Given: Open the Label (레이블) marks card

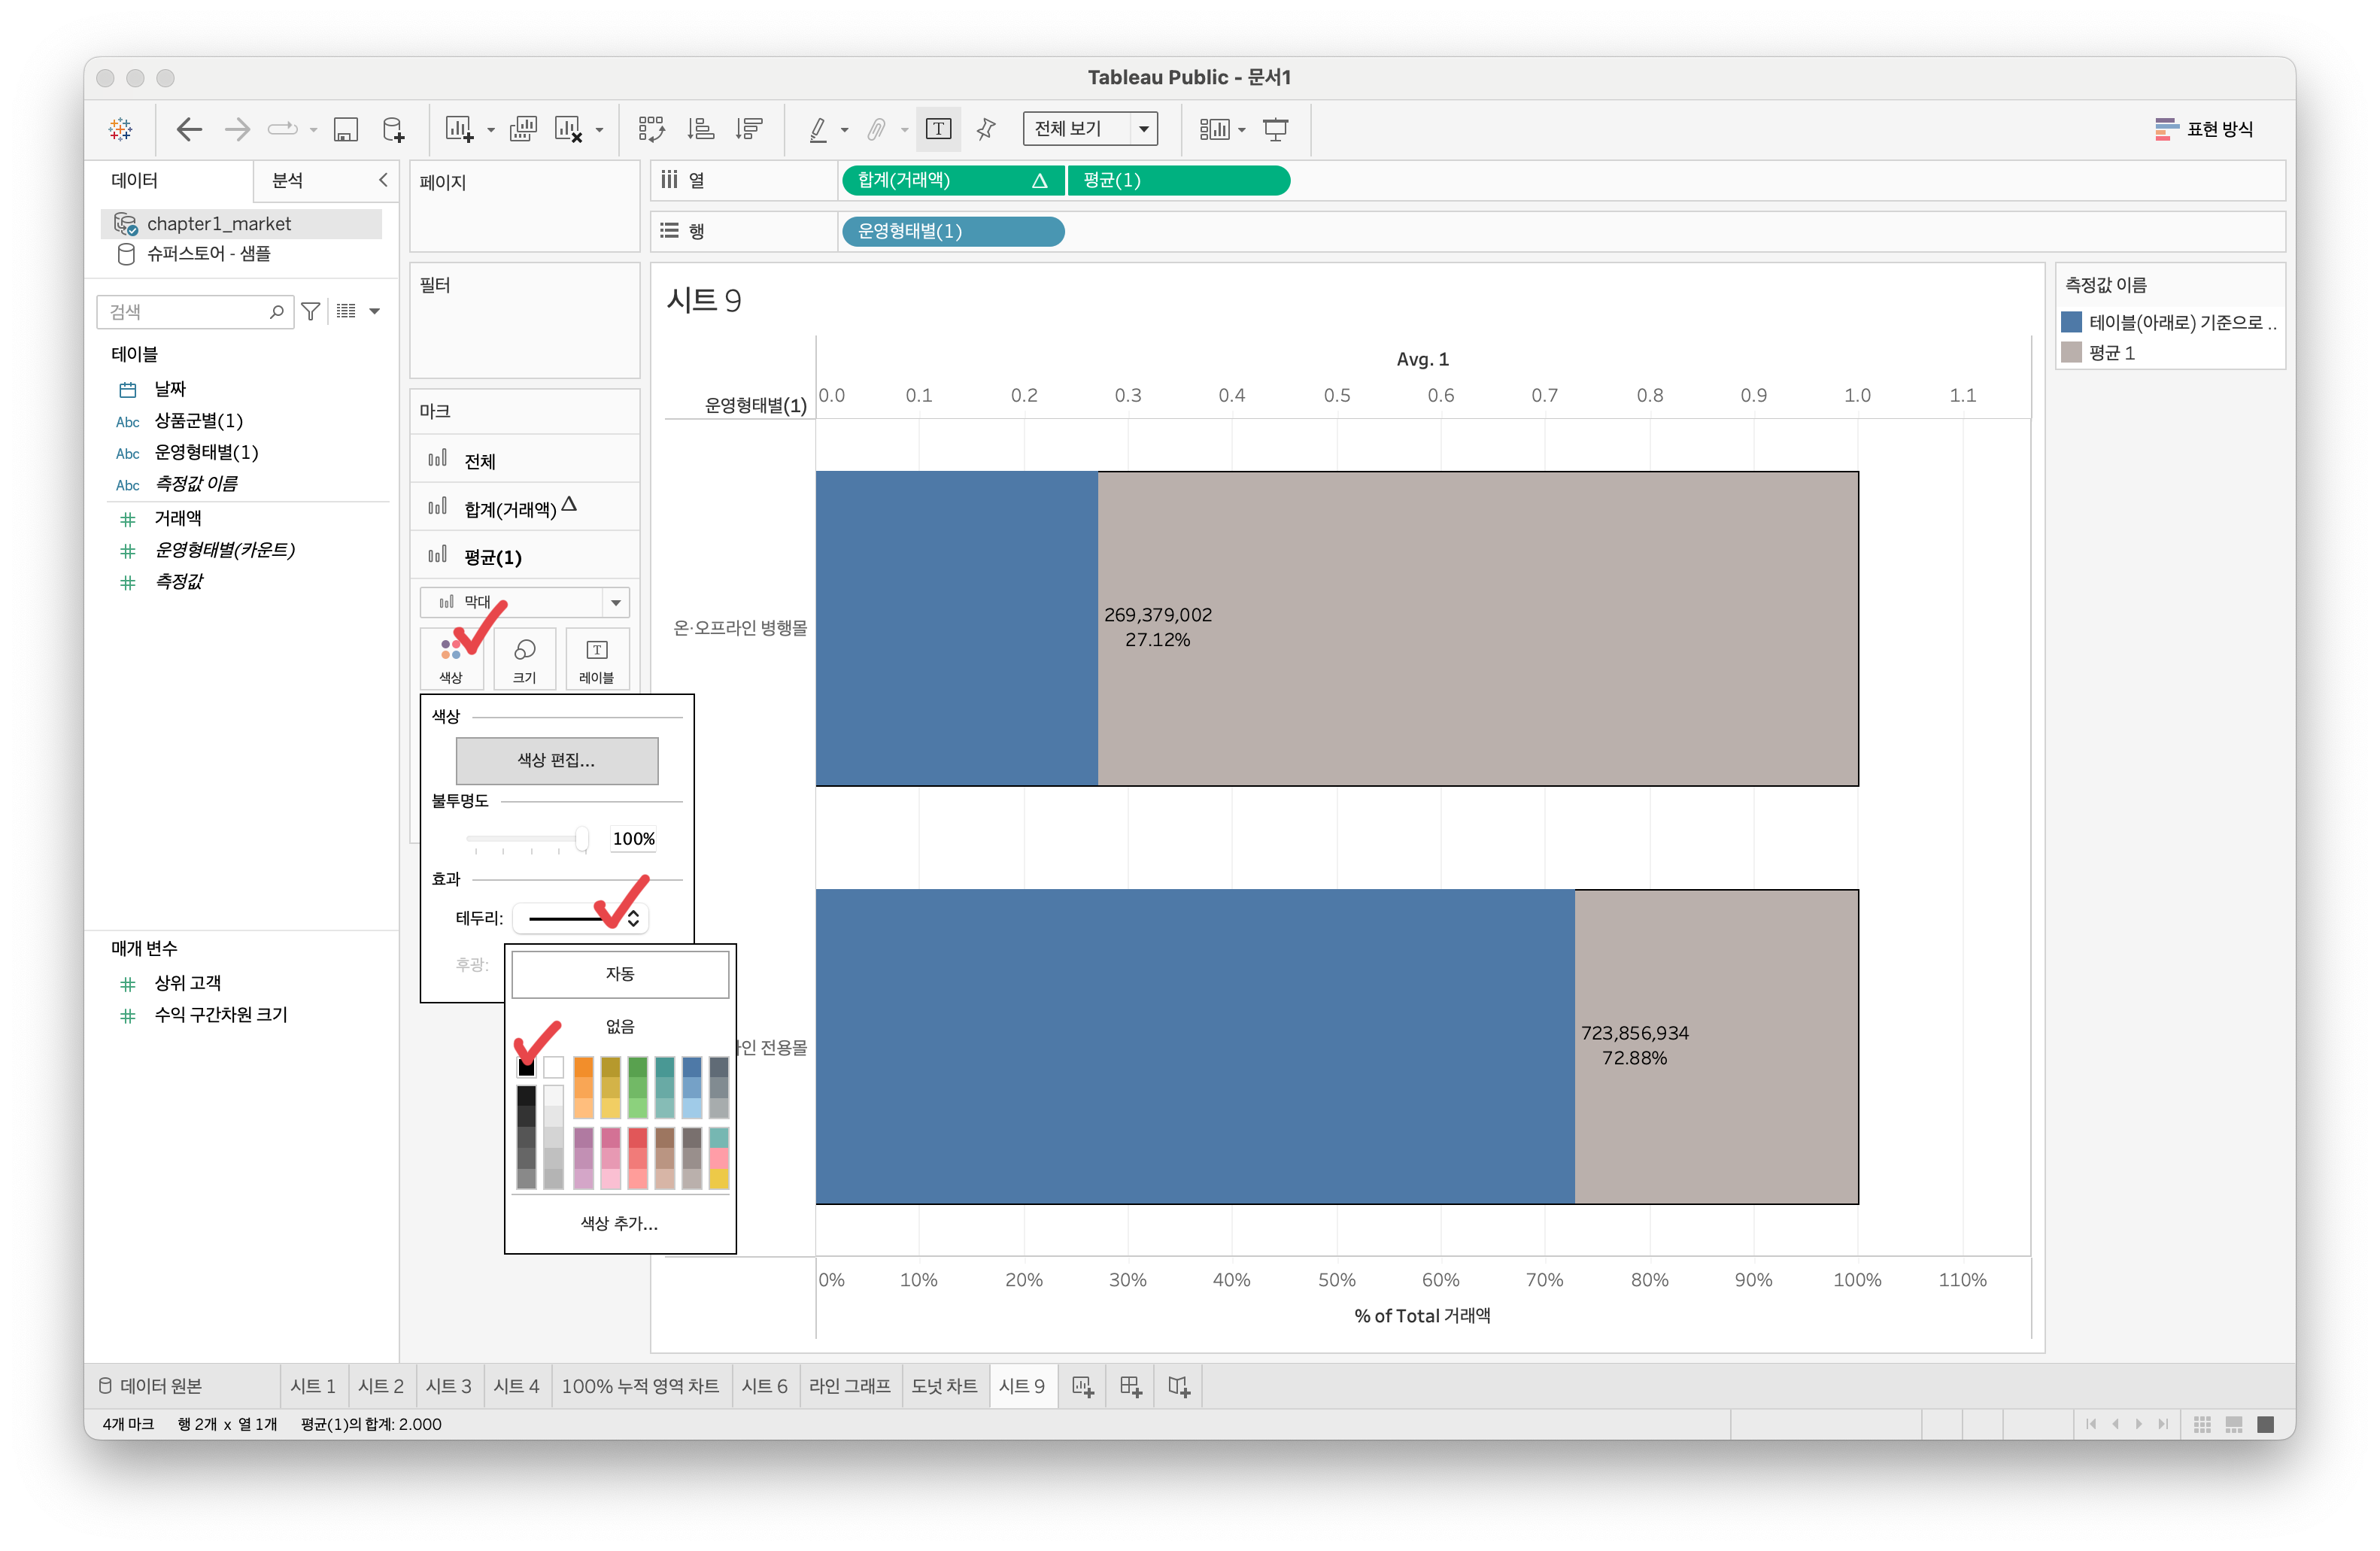Looking at the screenshot, I should click(x=597, y=658).
